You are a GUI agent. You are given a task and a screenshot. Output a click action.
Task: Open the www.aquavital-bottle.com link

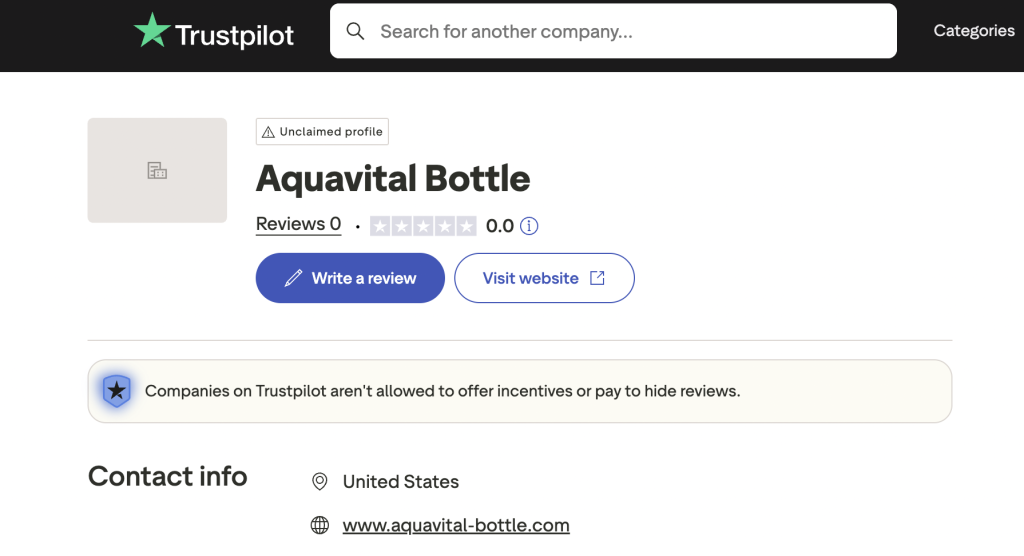point(456,525)
